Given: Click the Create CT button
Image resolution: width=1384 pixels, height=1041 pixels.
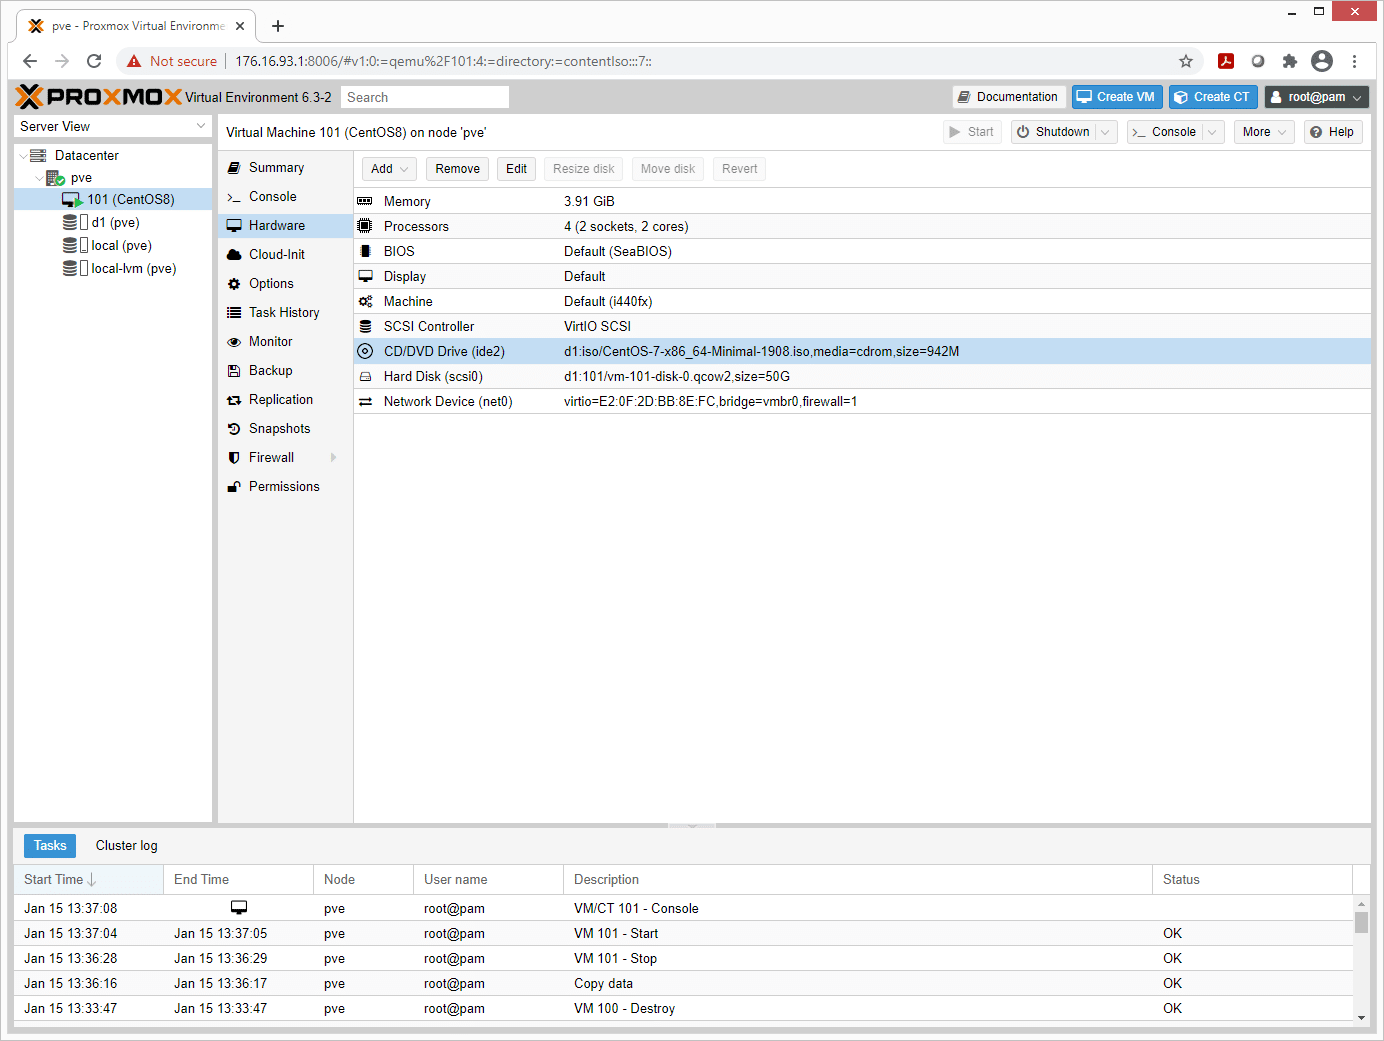Looking at the screenshot, I should click(1213, 97).
